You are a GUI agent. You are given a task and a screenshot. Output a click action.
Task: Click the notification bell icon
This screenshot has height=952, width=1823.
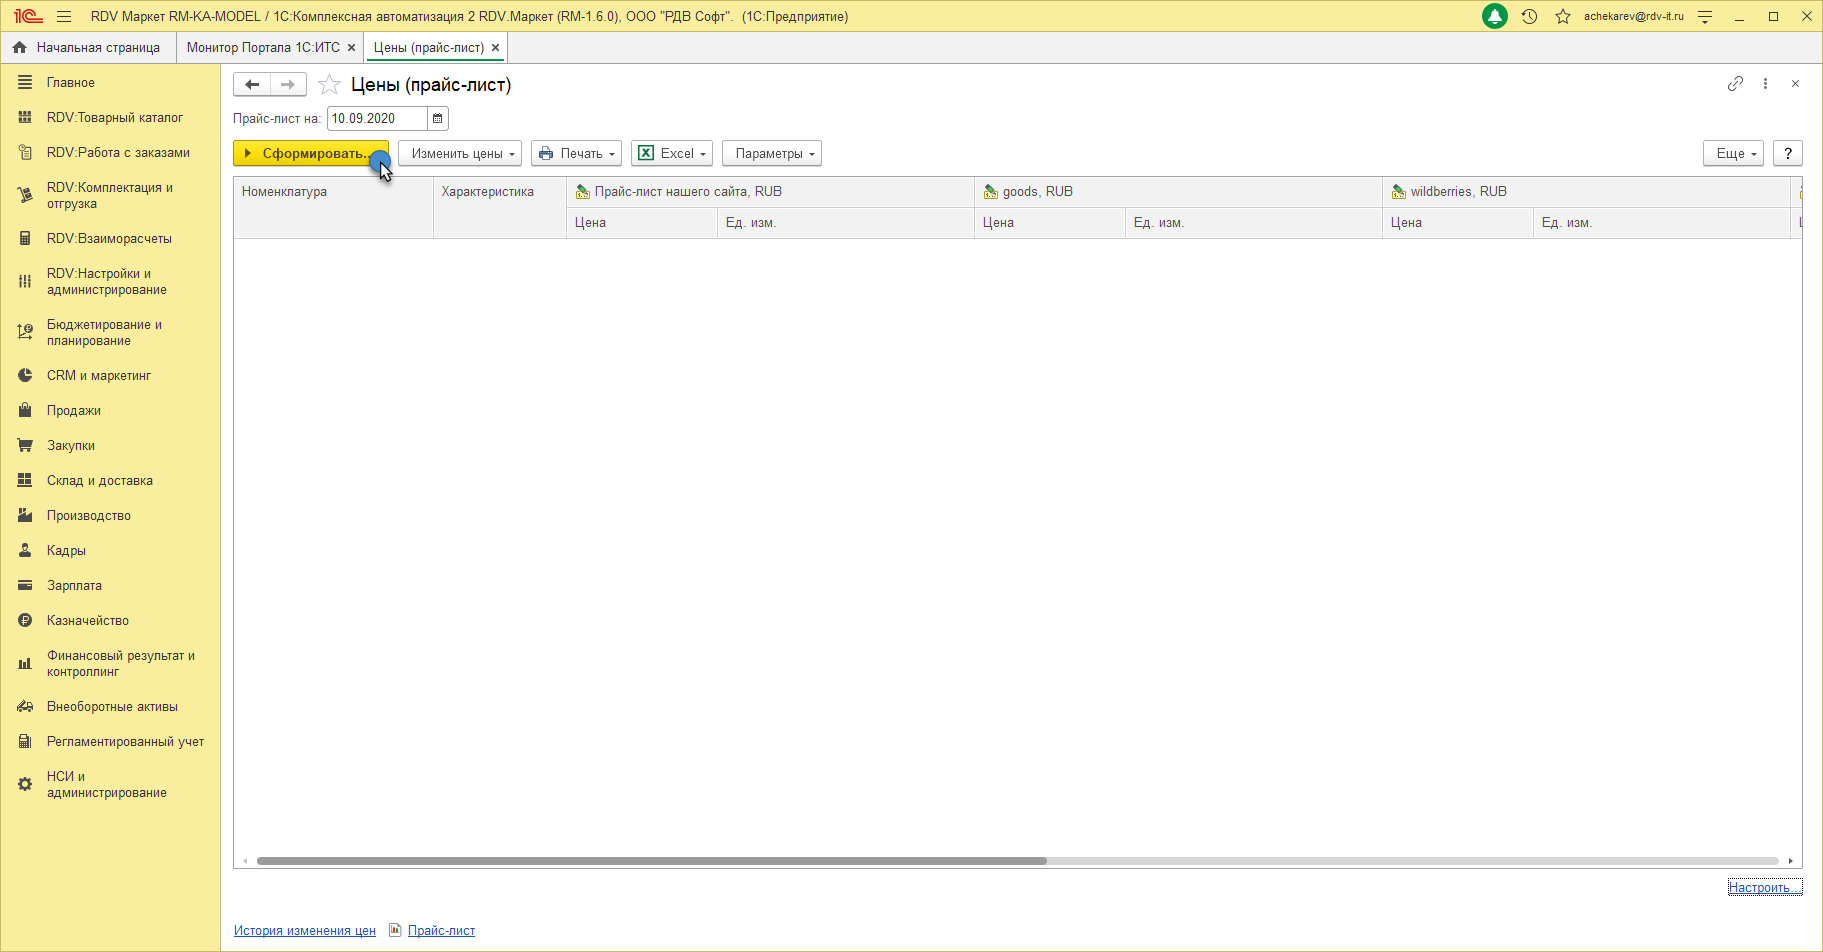[x=1495, y=17]
